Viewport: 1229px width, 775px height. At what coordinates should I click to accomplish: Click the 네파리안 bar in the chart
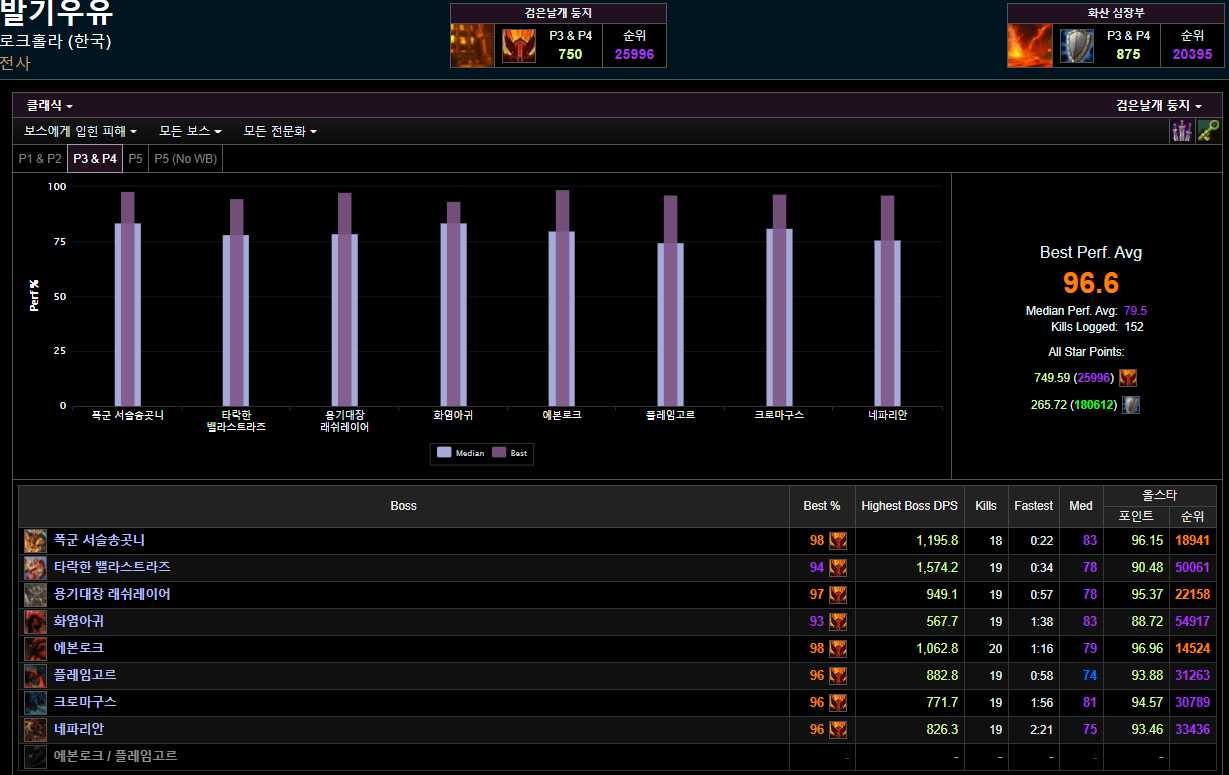(x=887, y=301)
